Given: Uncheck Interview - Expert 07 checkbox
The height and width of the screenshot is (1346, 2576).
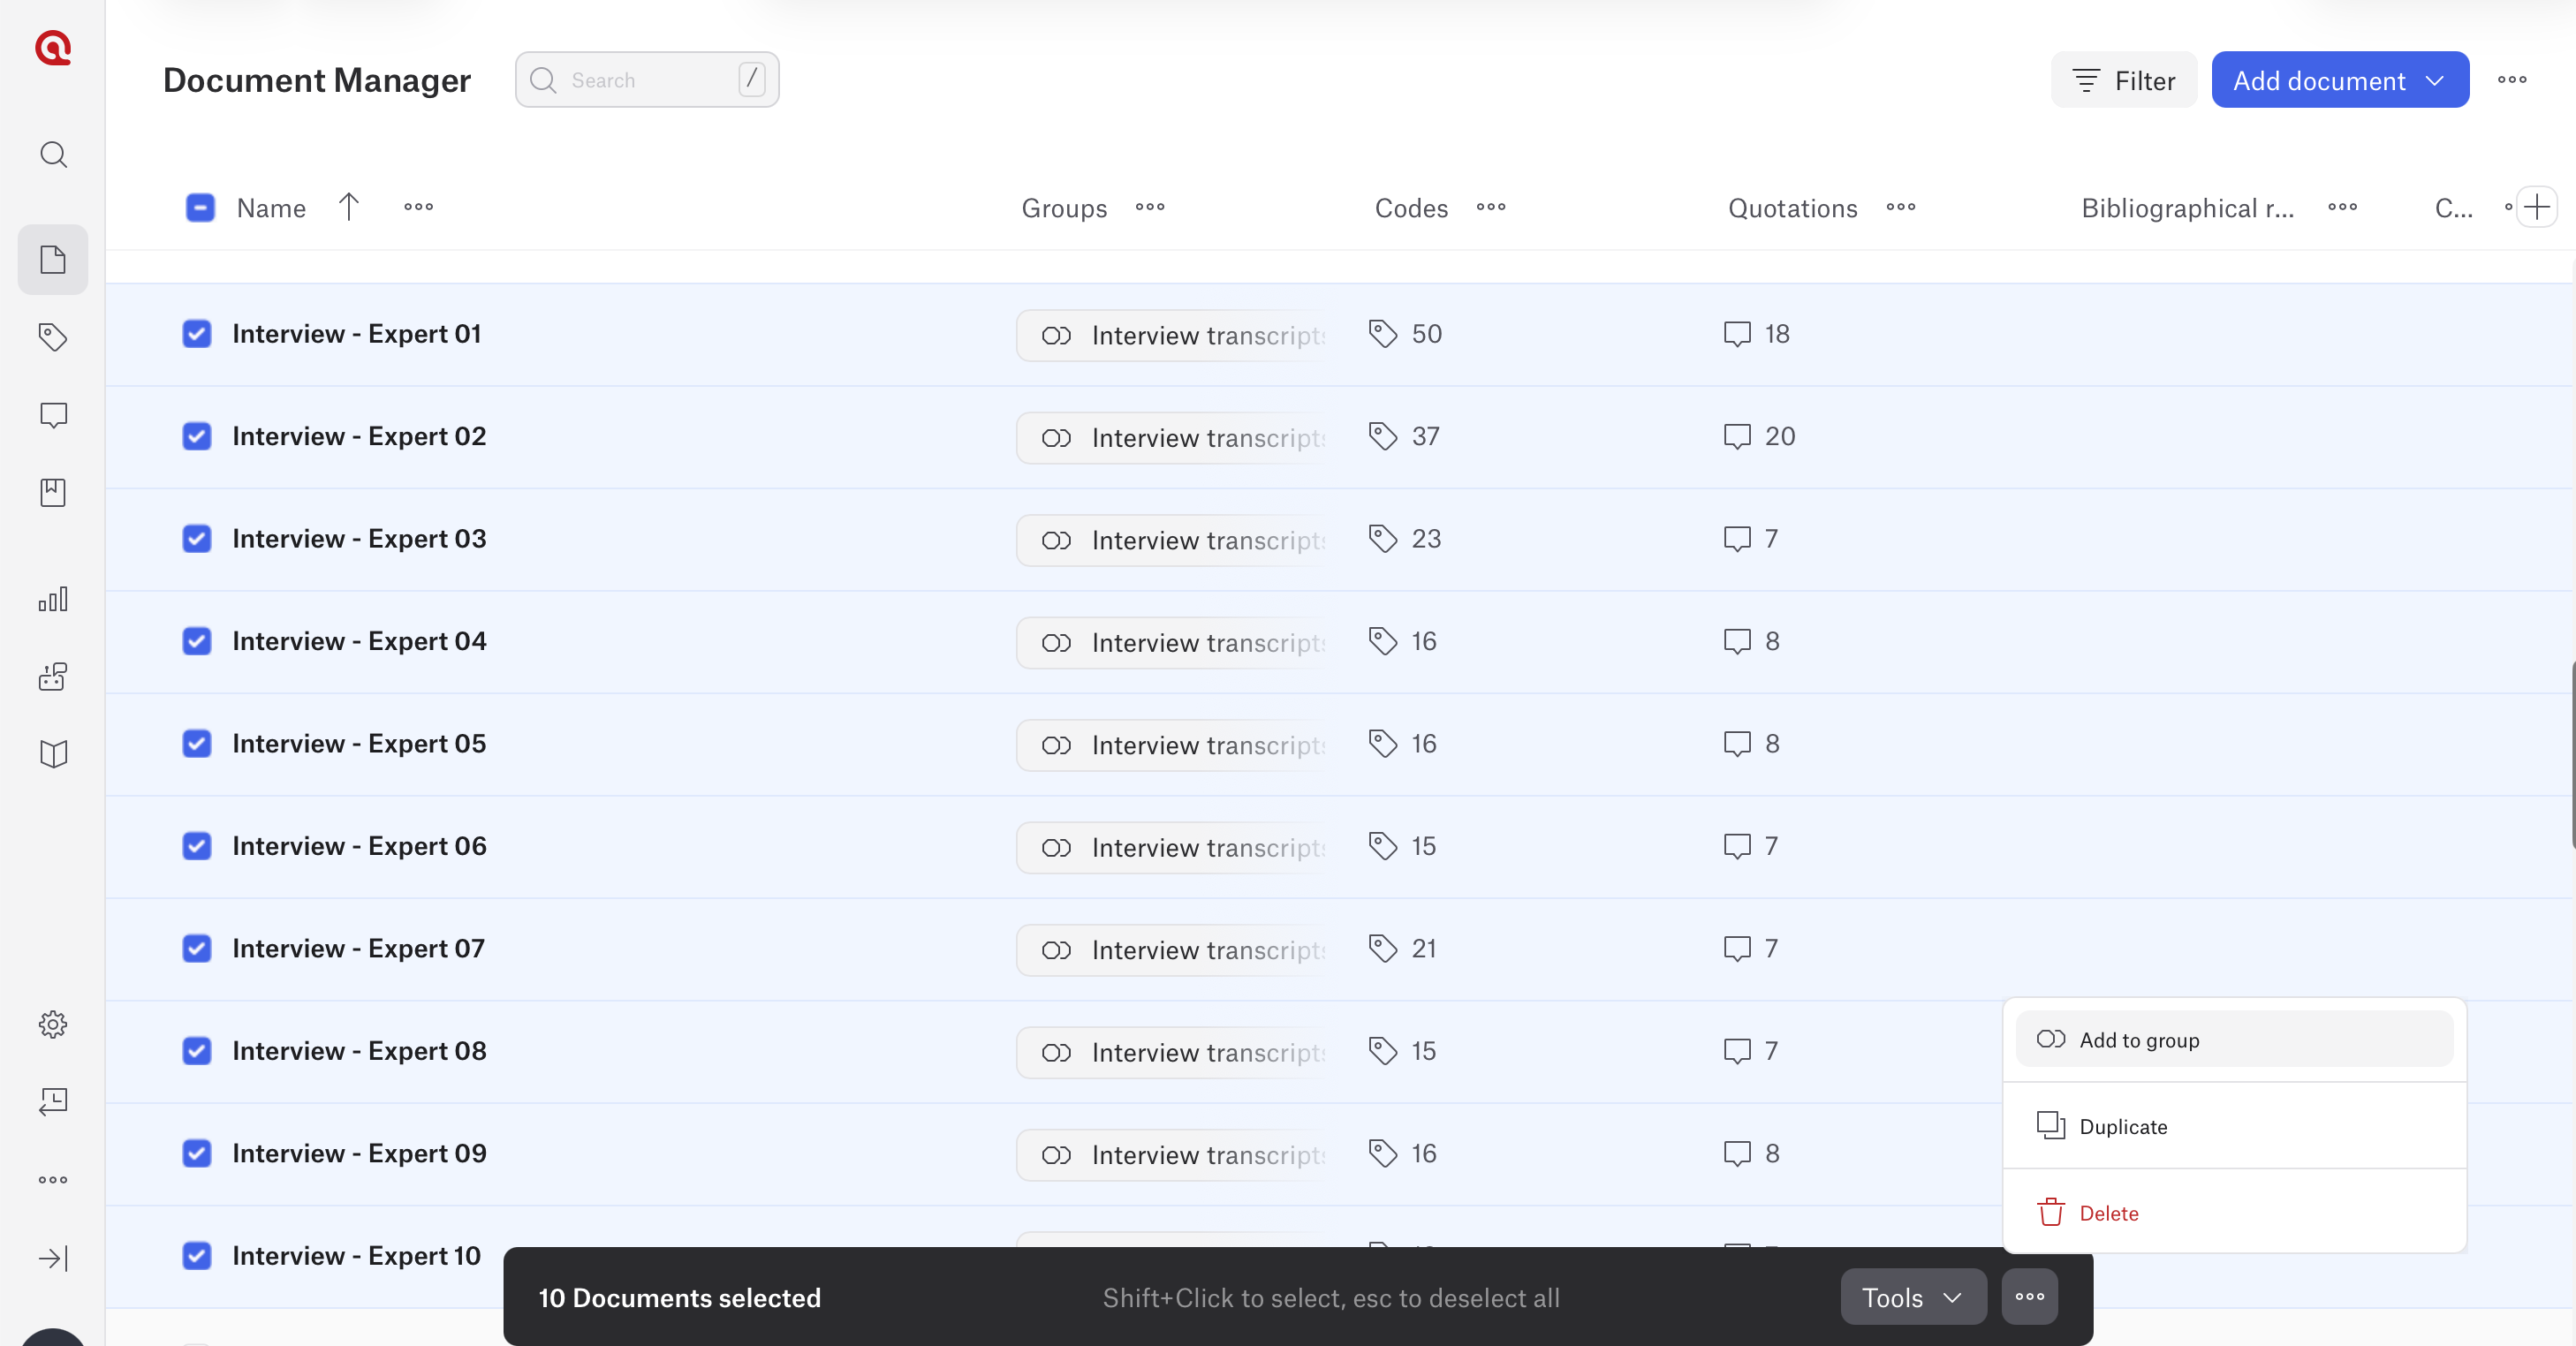Looking at the screenshot, I should point(197,948).
